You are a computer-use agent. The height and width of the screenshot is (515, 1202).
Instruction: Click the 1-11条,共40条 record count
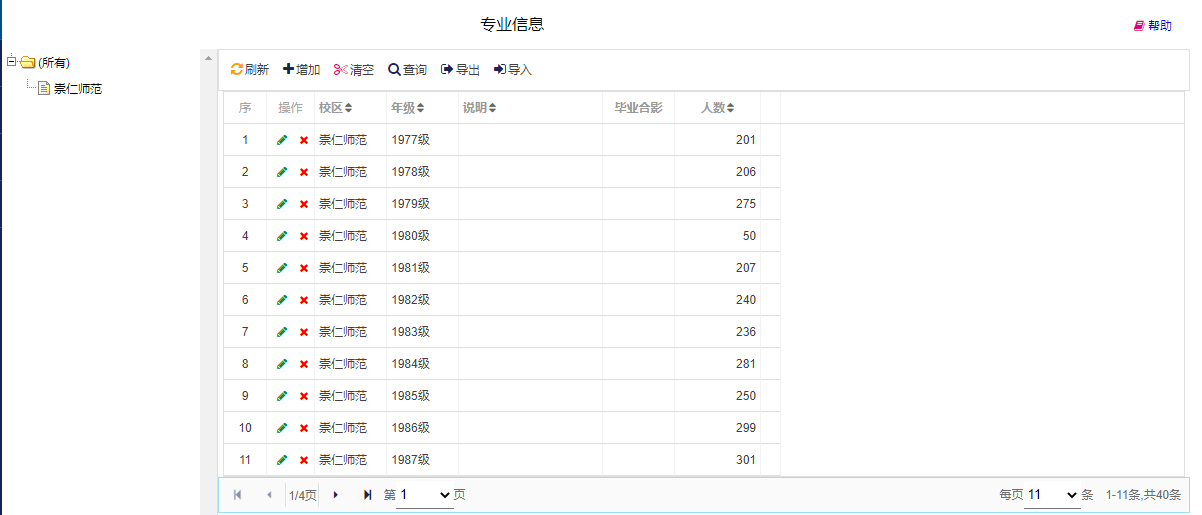tap(1143, 495)
